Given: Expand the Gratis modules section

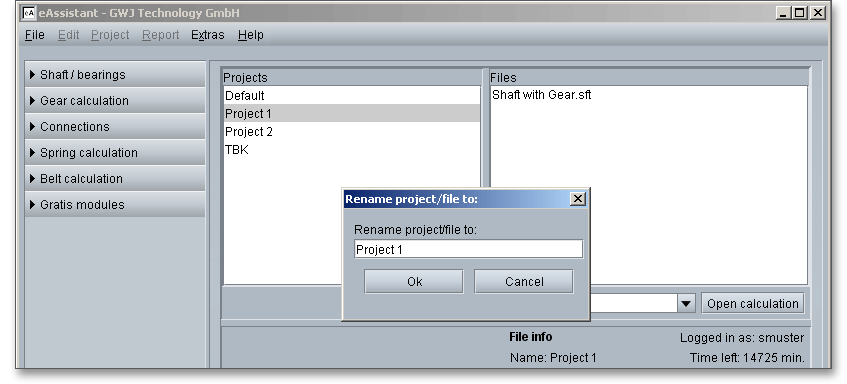Looking at the screenshot, I should (115, 204).
